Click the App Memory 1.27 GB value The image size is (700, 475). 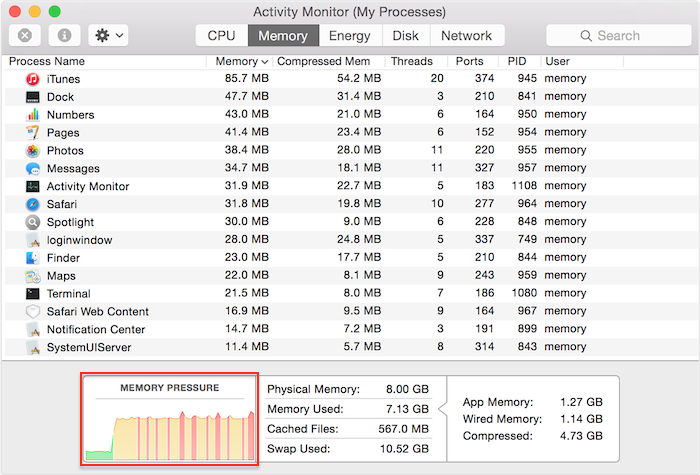click(581, 402)
